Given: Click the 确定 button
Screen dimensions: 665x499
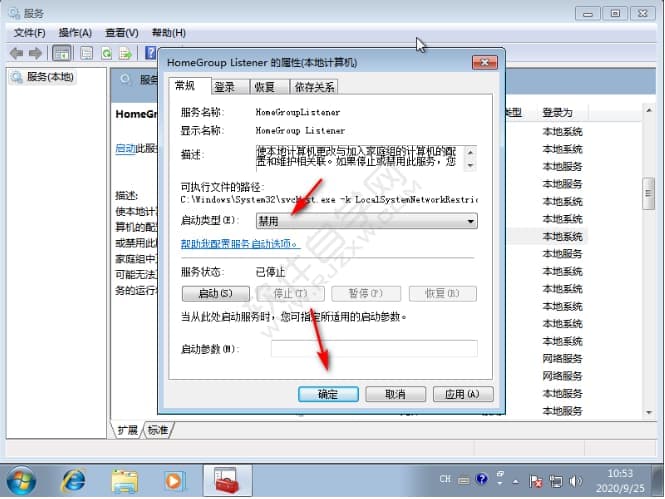Looking at the screenshot, I should point(328,394).
